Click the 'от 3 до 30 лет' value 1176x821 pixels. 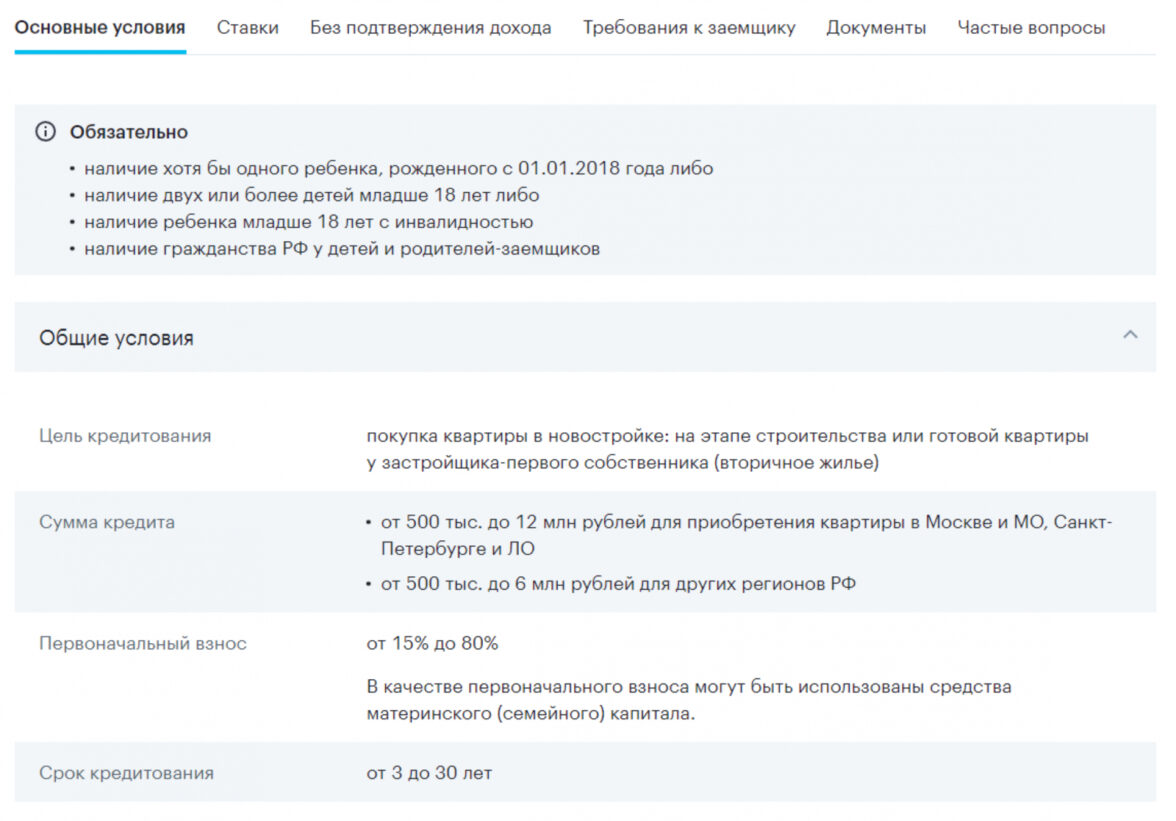click(429, 773)
